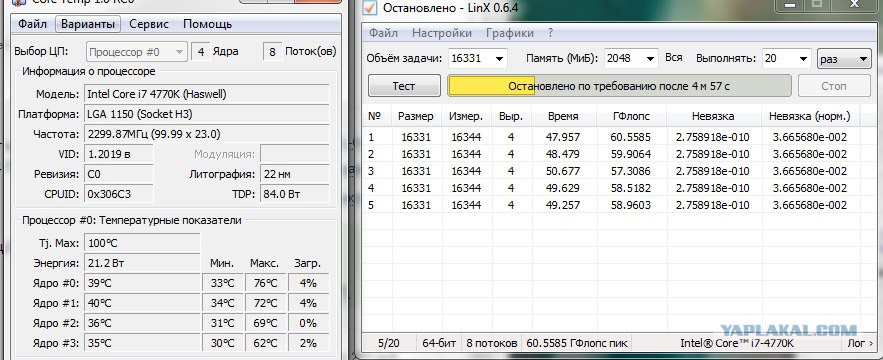This screenshot has height=360, width=883.
Task: Click the Тест button in LinX
Action: [404, 86]
